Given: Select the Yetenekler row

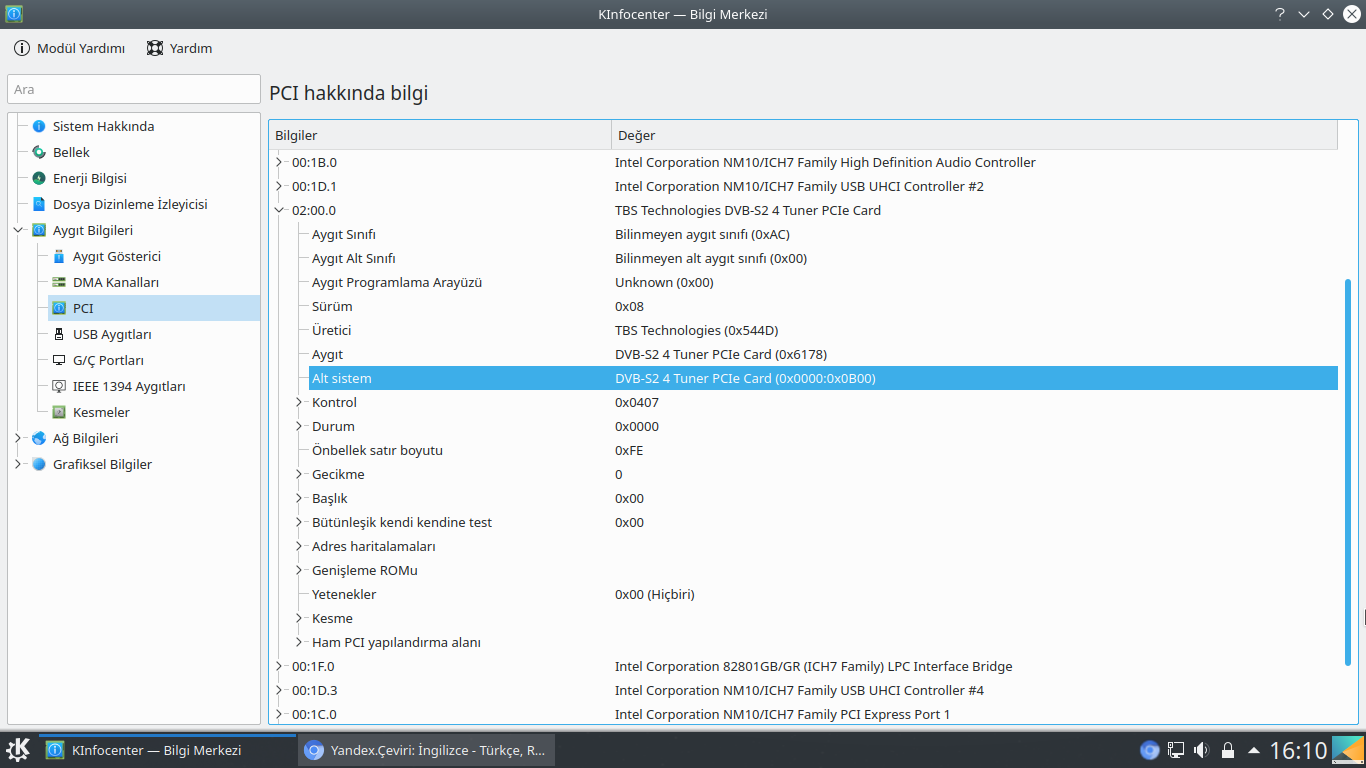Looking at the screenshot, I should click(823, 594).
